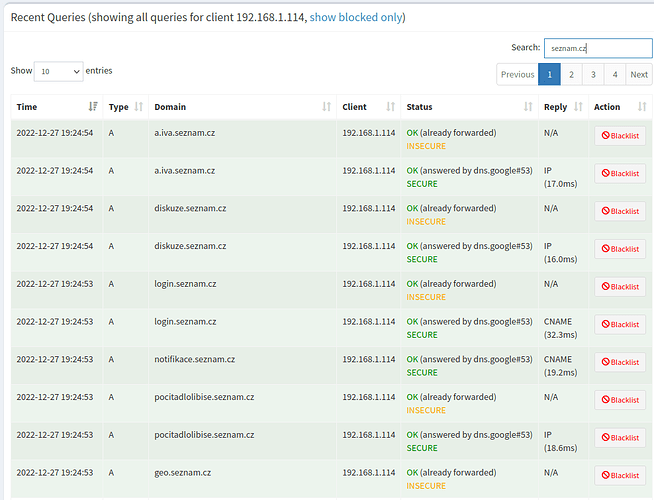Sort by the Reply column header
This screenshot has height=500, width=654.
pyautogui.click(x=562, y=107)
